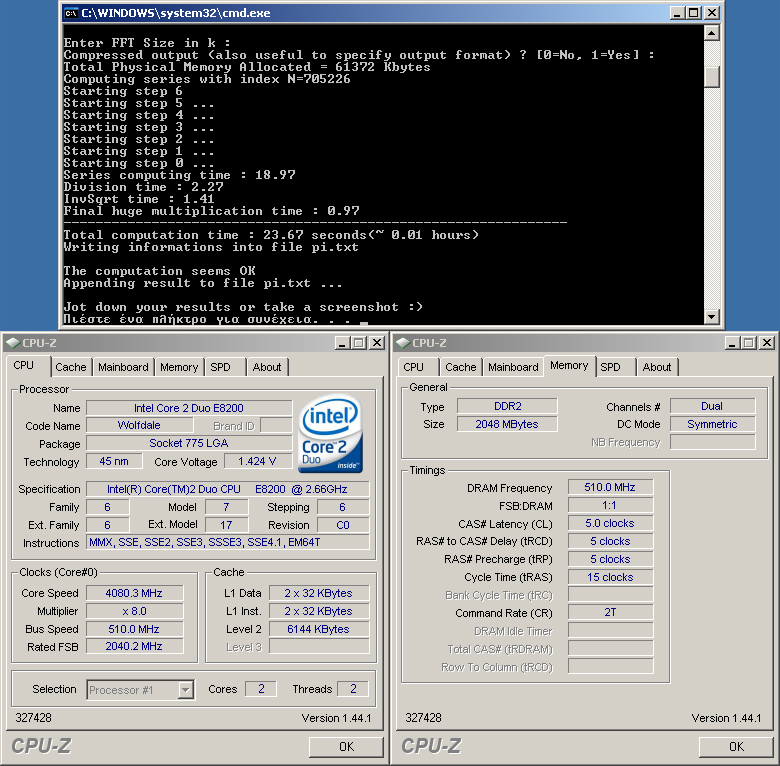Click the Revision value 'C0'
The image size is (780, 766).
tap(343, 525)
